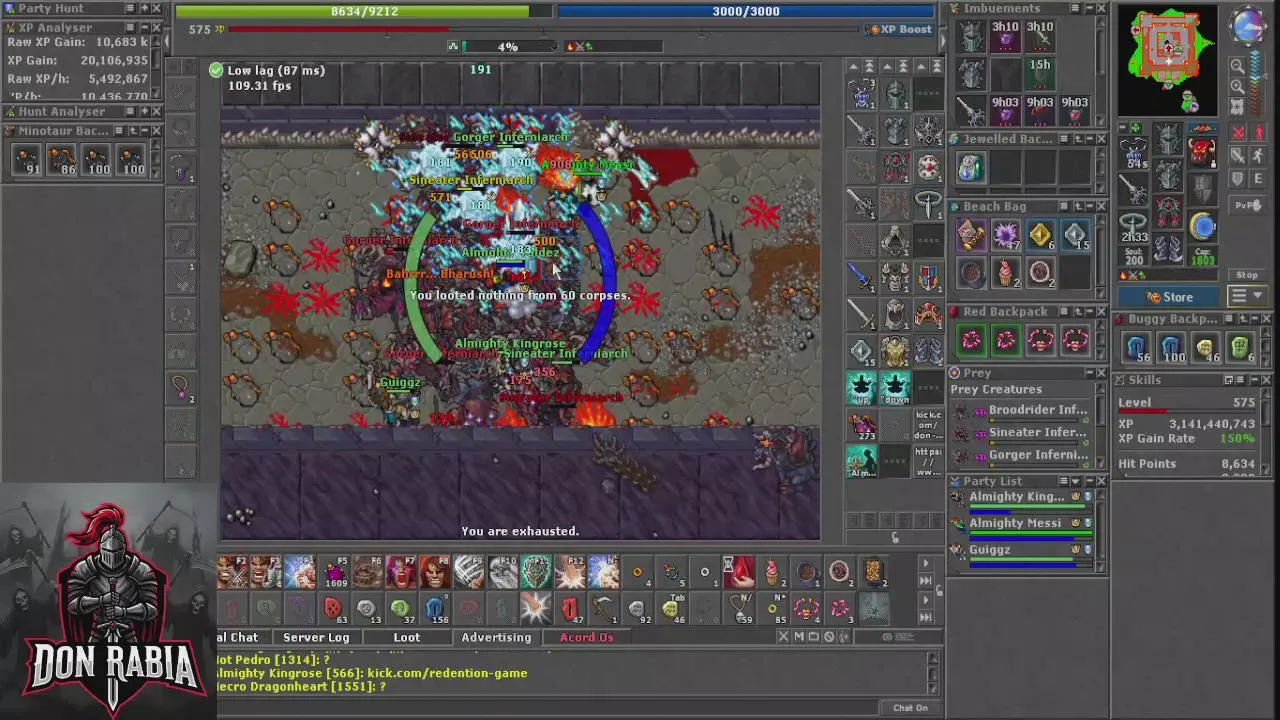Click the XP Boost button
This screenshot has height=720, width=1280.
pyautogui.click(x=899, y=29)
